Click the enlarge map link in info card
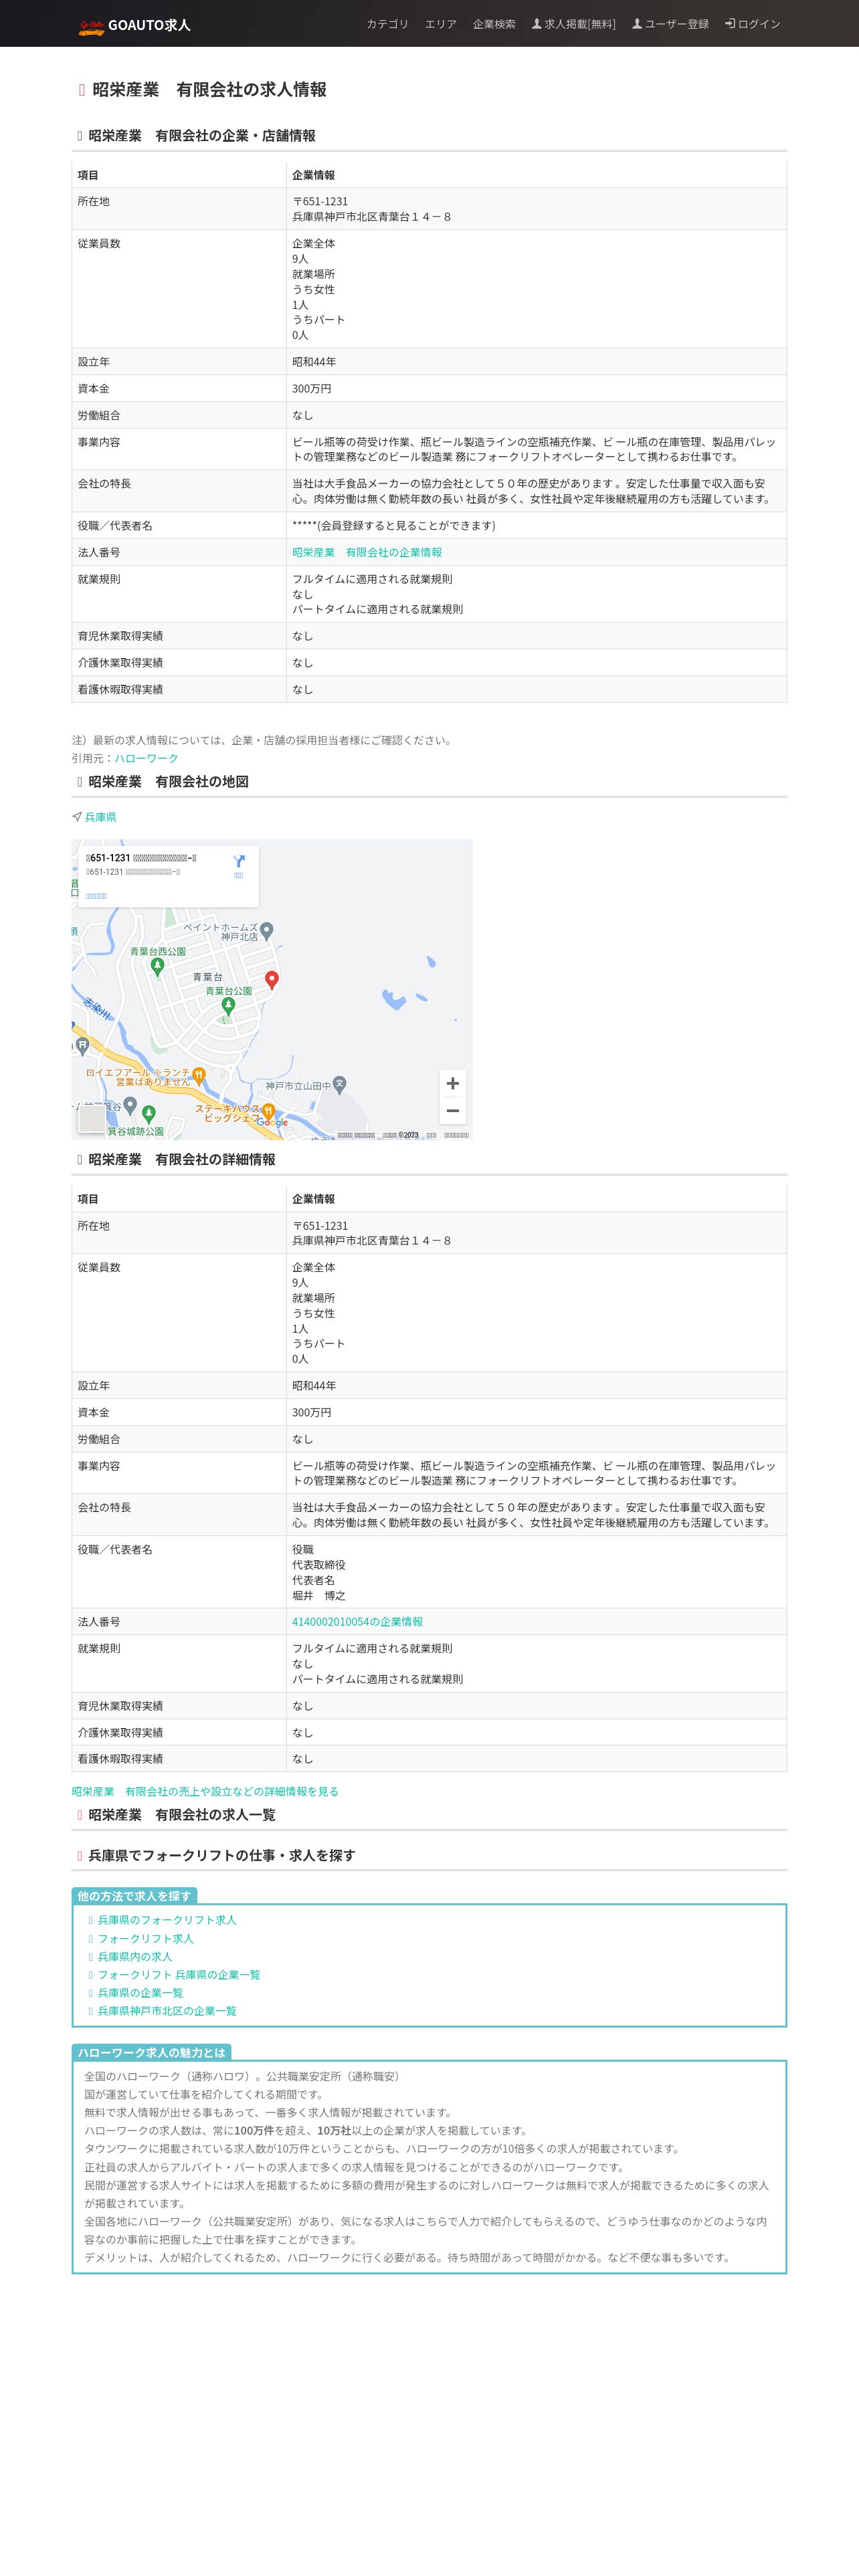Viewport: 859px width, 2576px height. pyautogui.click(x=96, y=896)
